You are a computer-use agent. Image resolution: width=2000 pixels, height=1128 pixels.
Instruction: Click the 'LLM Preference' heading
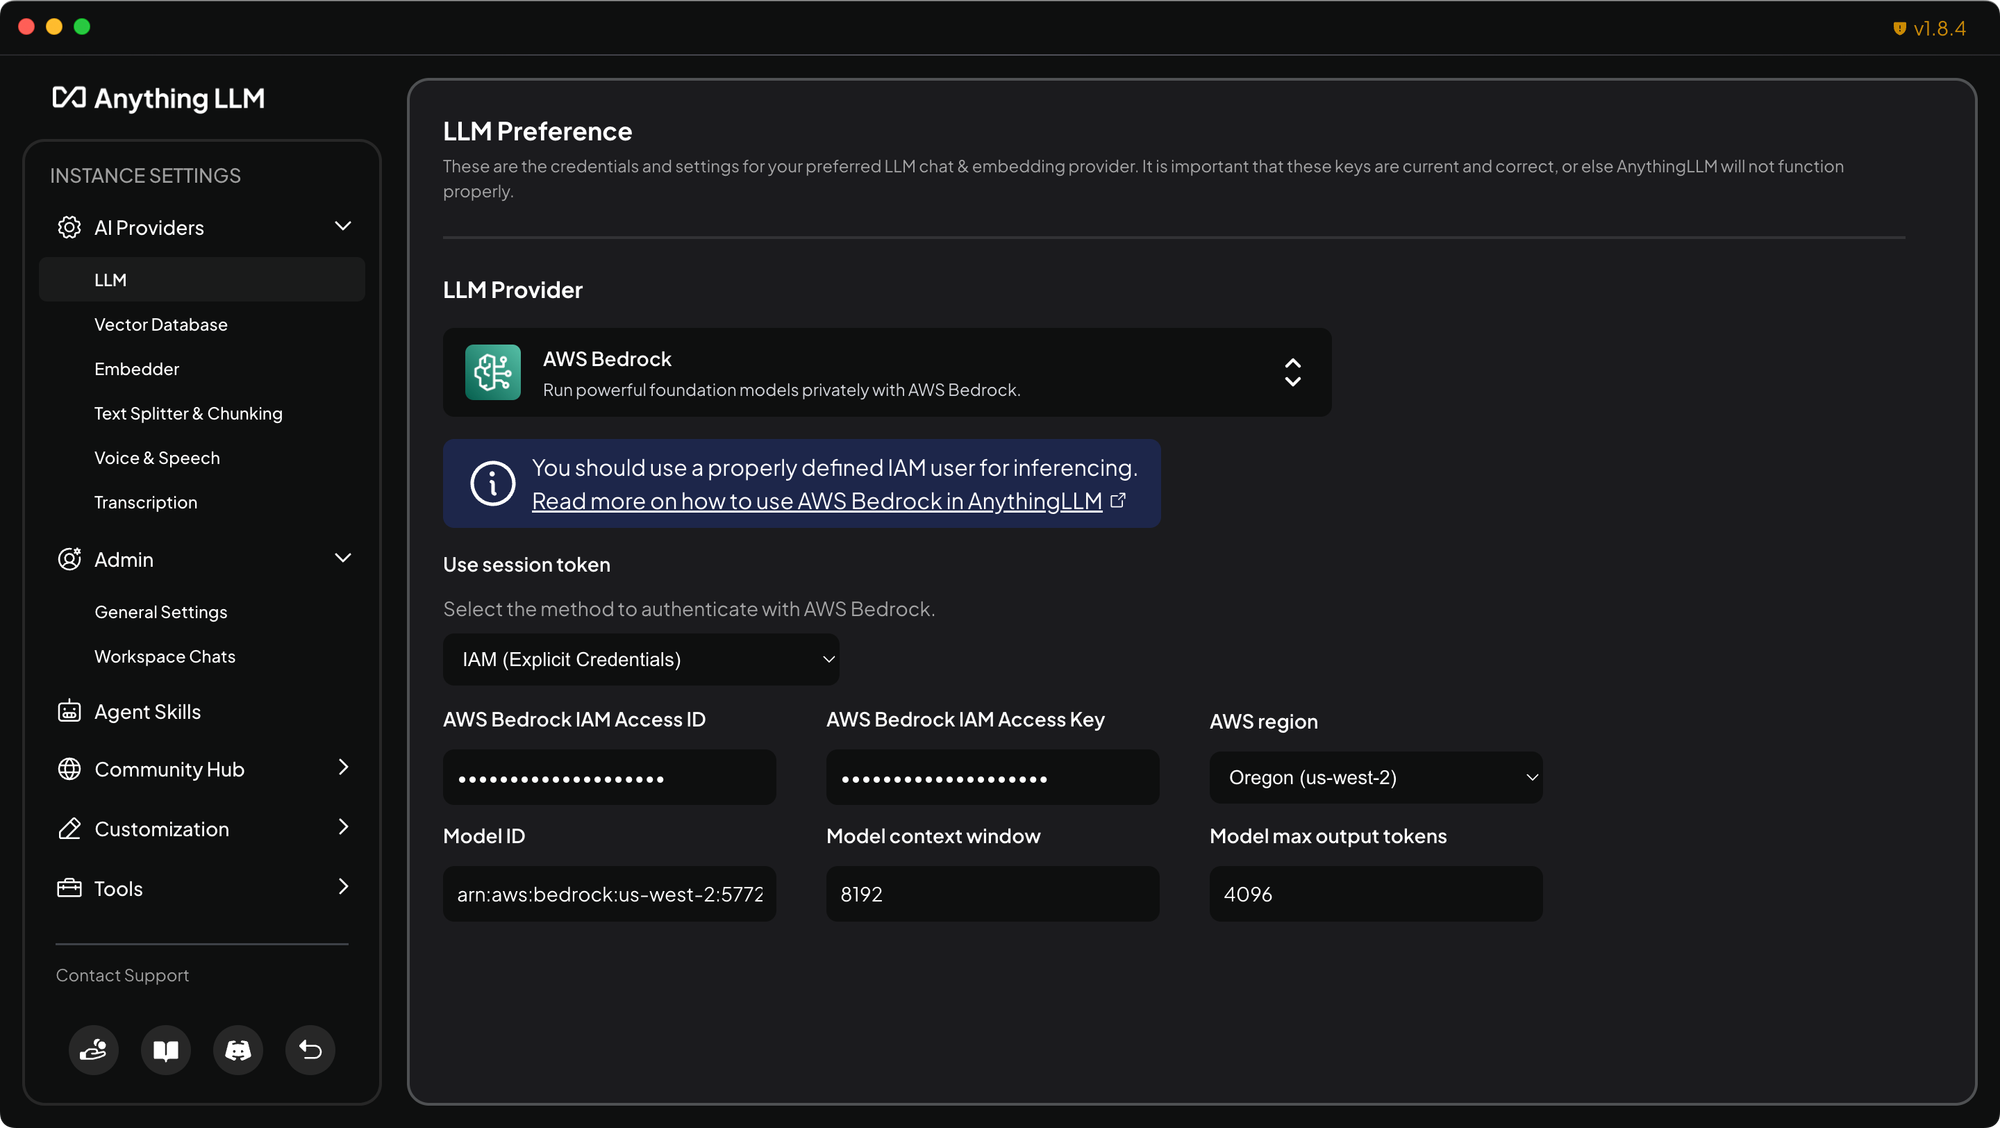click(x=538, y=131)
